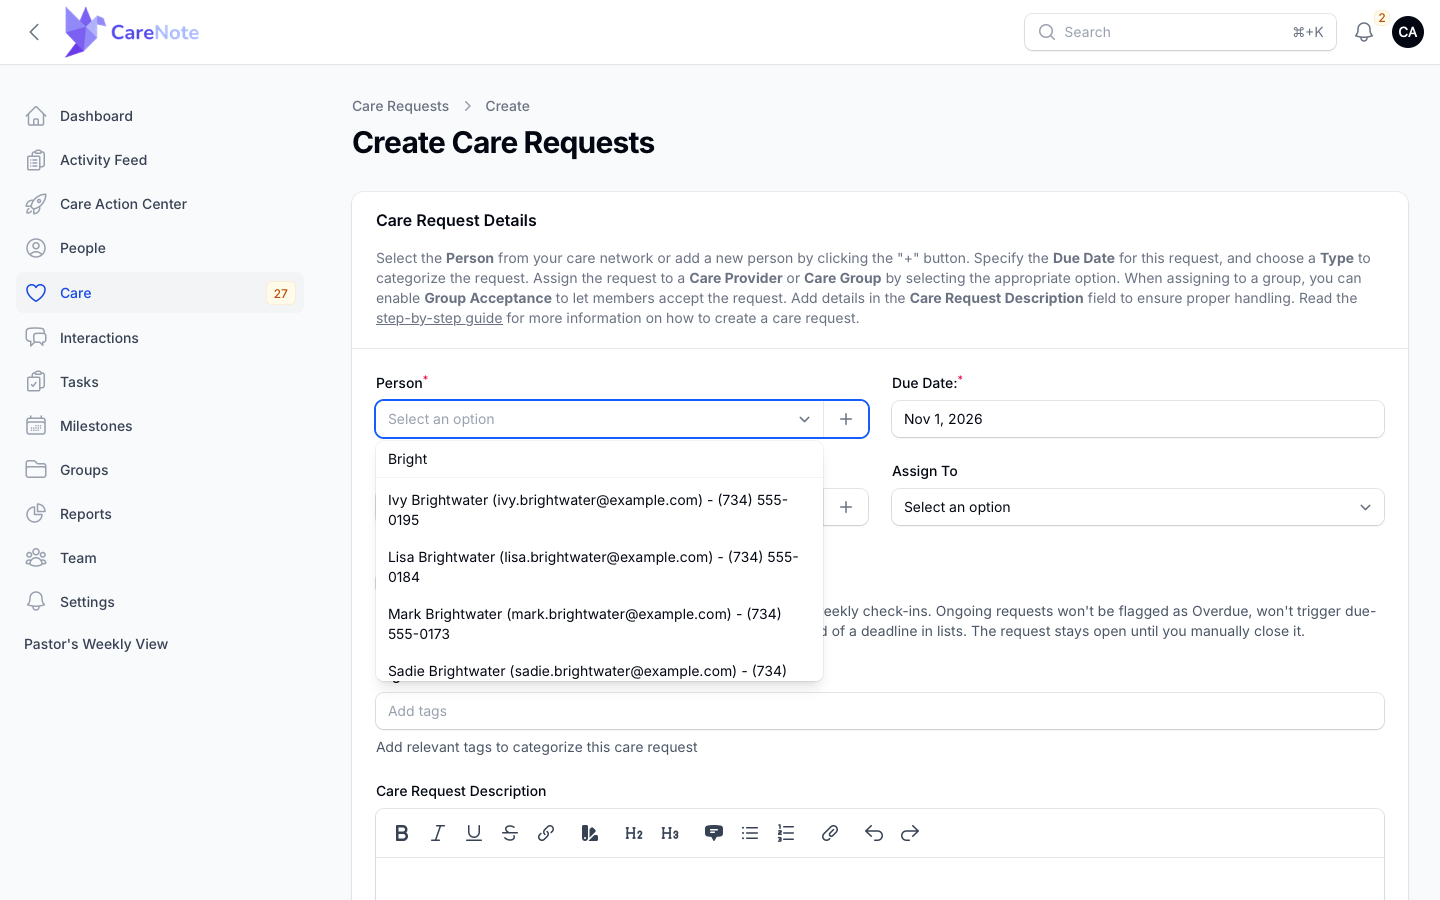The image size is (1440, 900).
Task: Collapse the Person dropdown
Action: click(804, 419)
